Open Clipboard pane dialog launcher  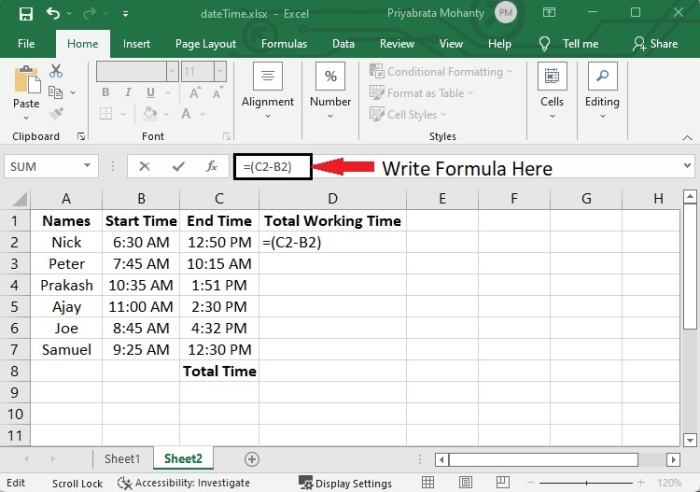point(81,136)
